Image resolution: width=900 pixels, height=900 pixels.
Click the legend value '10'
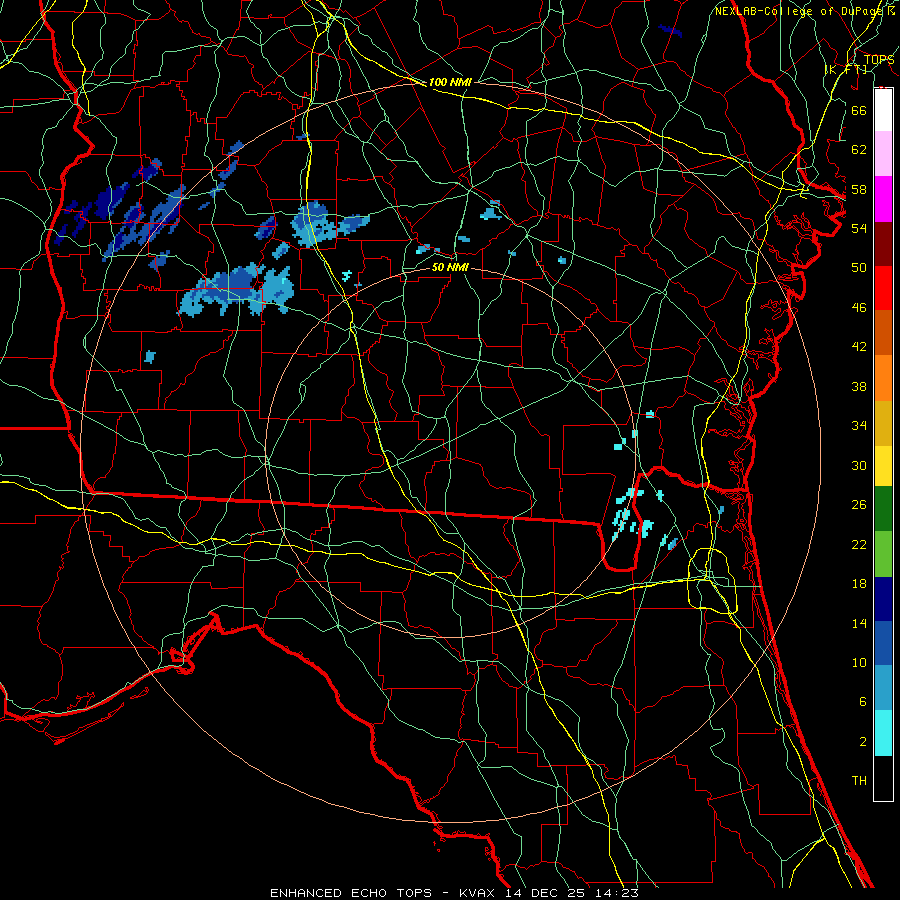coord(859,663)
